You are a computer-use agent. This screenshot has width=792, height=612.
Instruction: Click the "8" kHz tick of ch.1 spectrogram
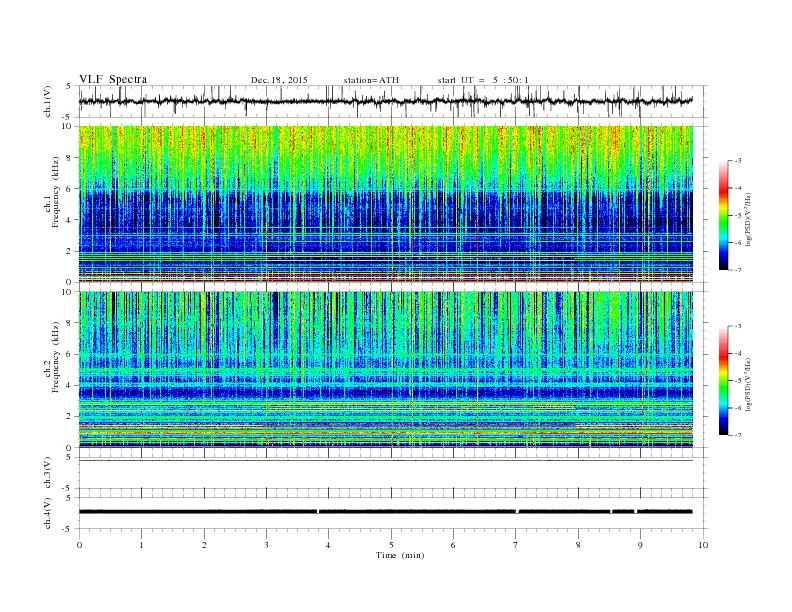coord(70,158)
